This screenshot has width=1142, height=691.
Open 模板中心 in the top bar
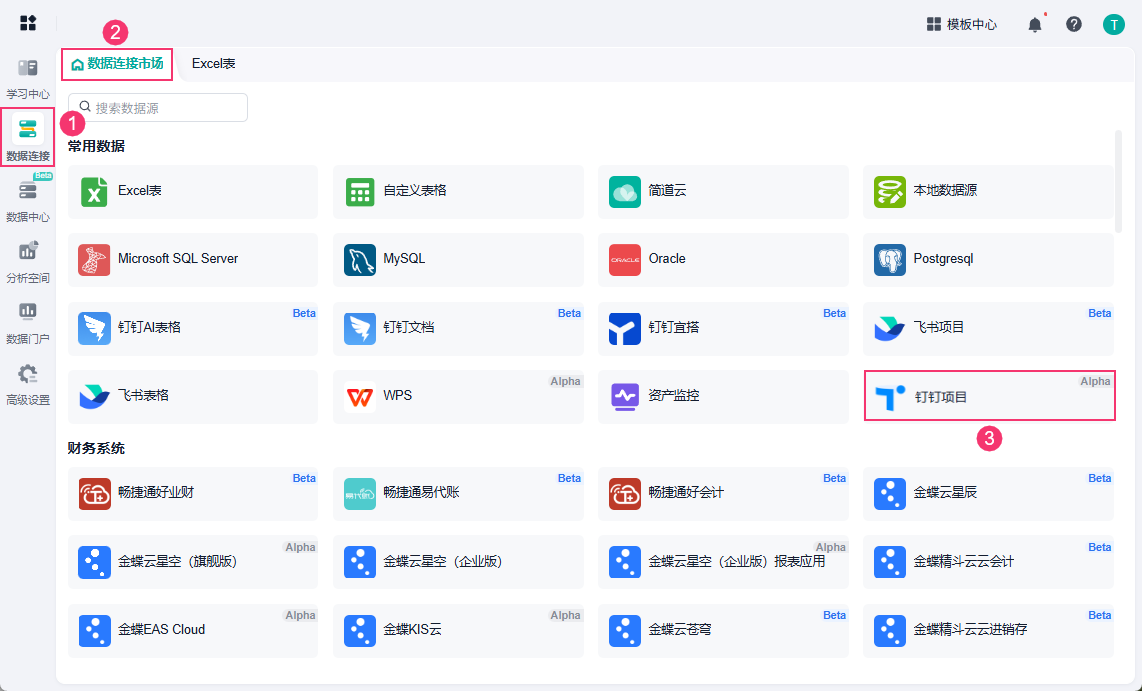tap(961, 24)
